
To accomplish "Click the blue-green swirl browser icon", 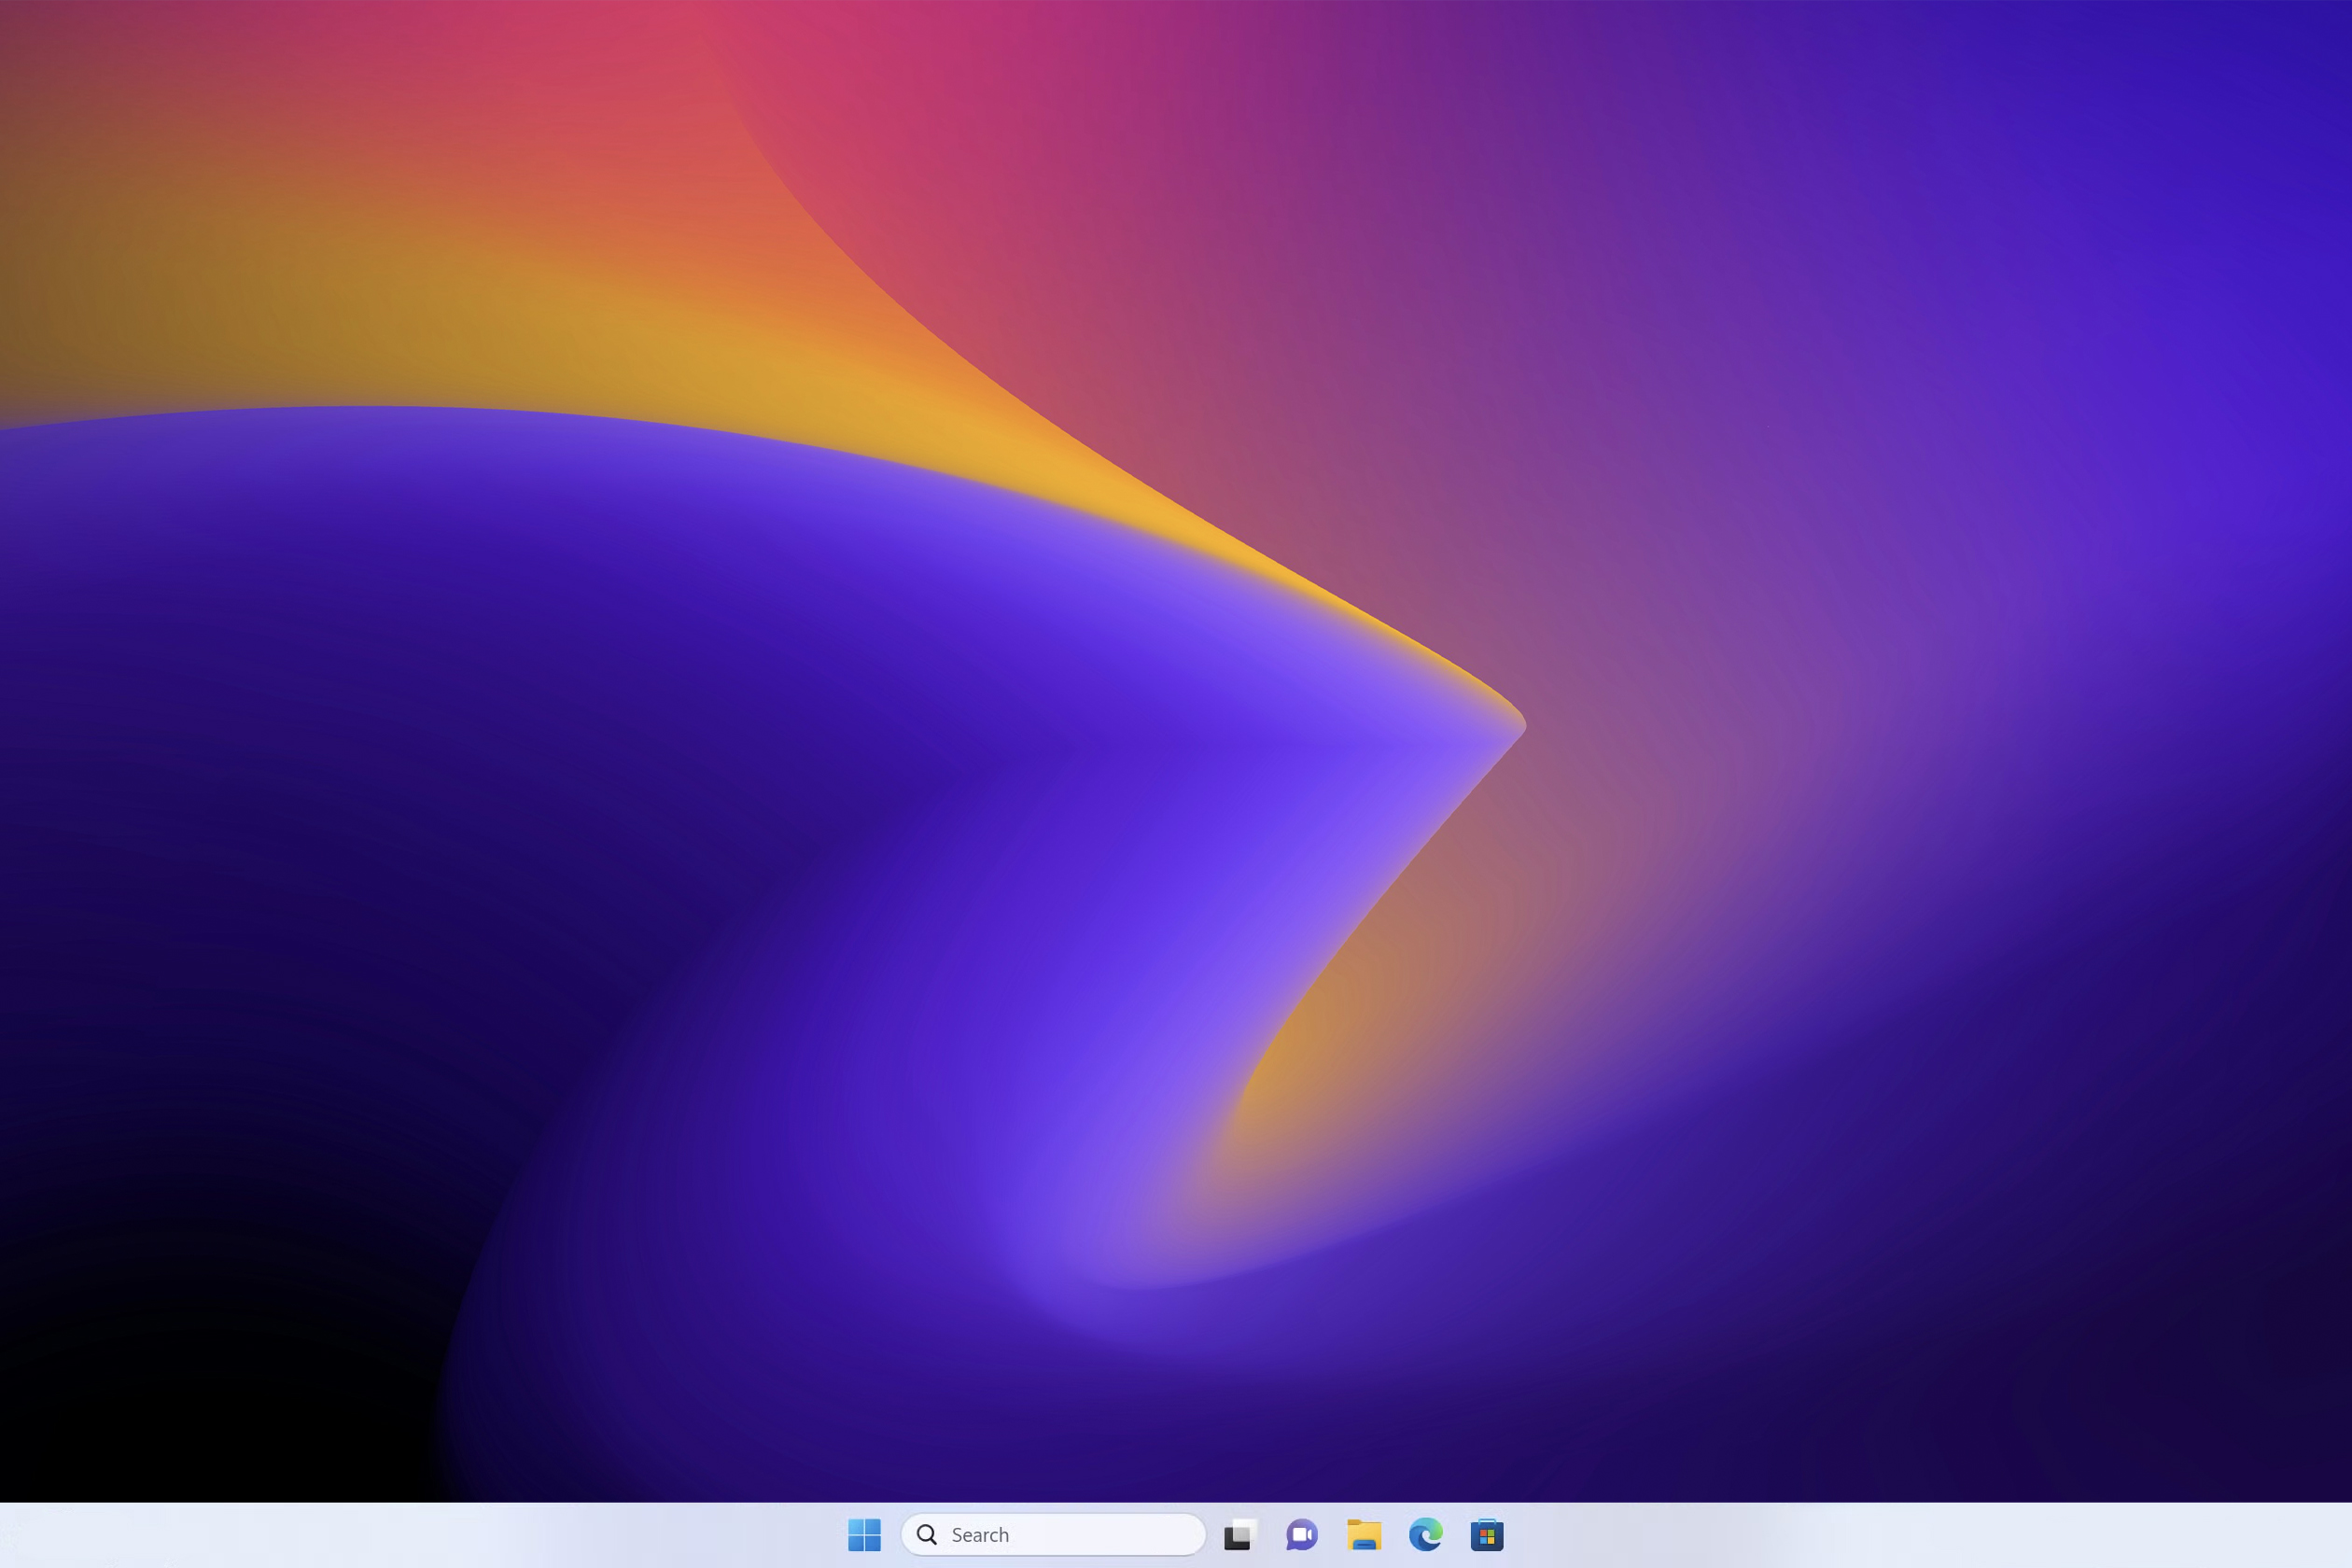I will [x=1426, y=1534].
